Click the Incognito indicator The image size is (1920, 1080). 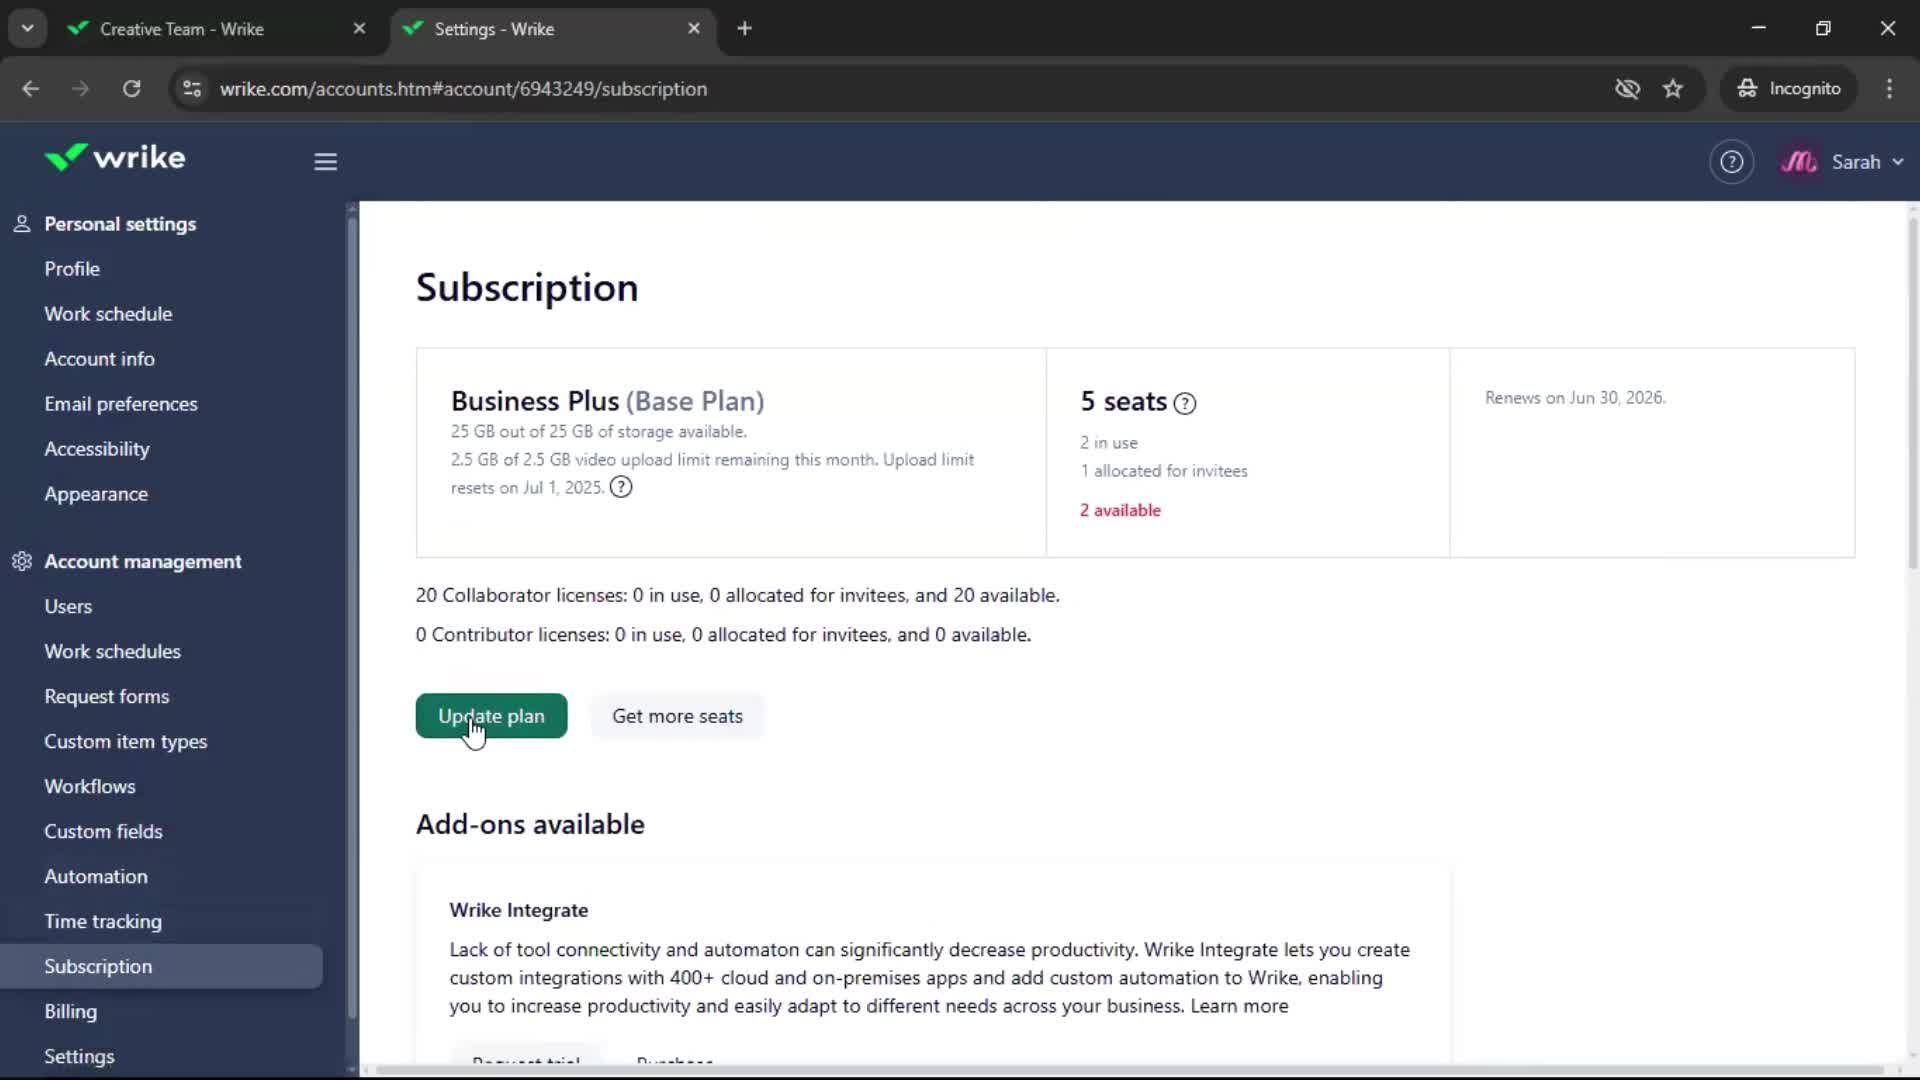1789,89
